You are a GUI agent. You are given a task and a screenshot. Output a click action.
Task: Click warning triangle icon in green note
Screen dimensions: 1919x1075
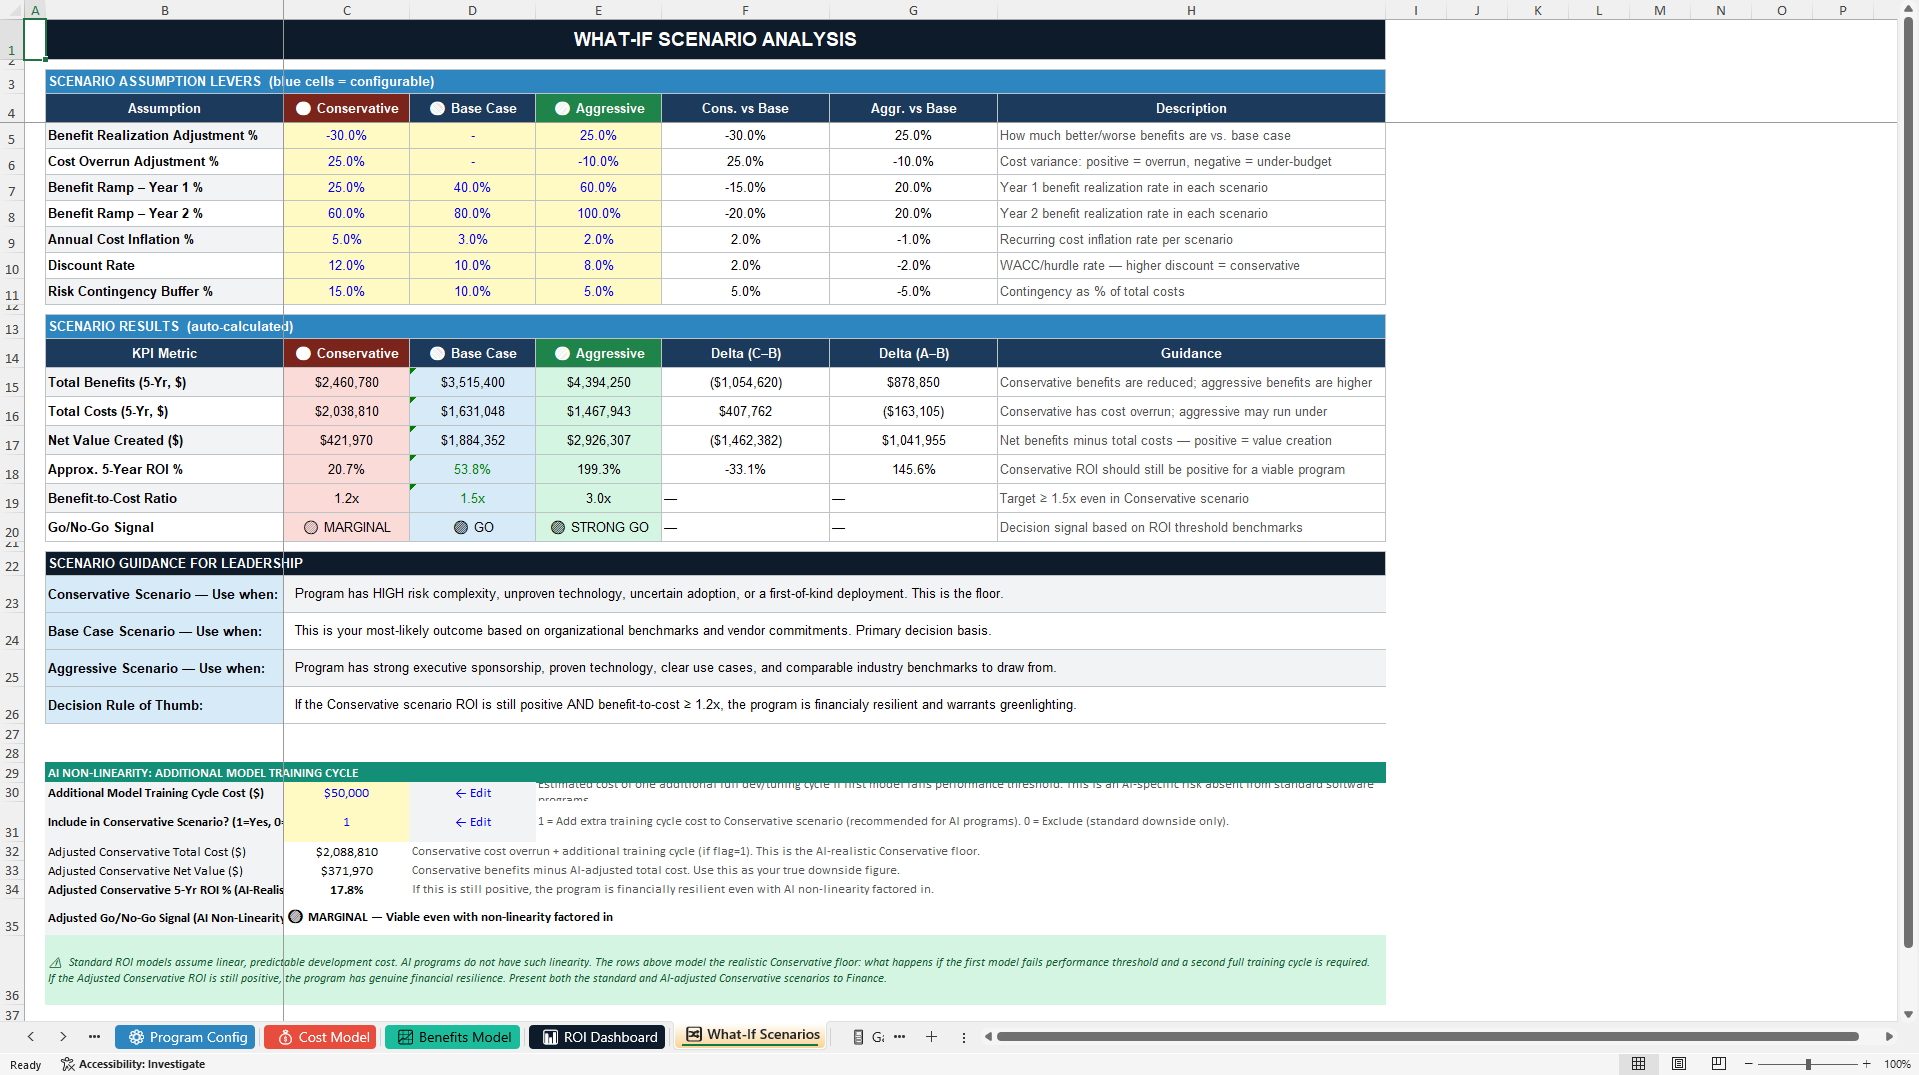(x=56, y=962)
